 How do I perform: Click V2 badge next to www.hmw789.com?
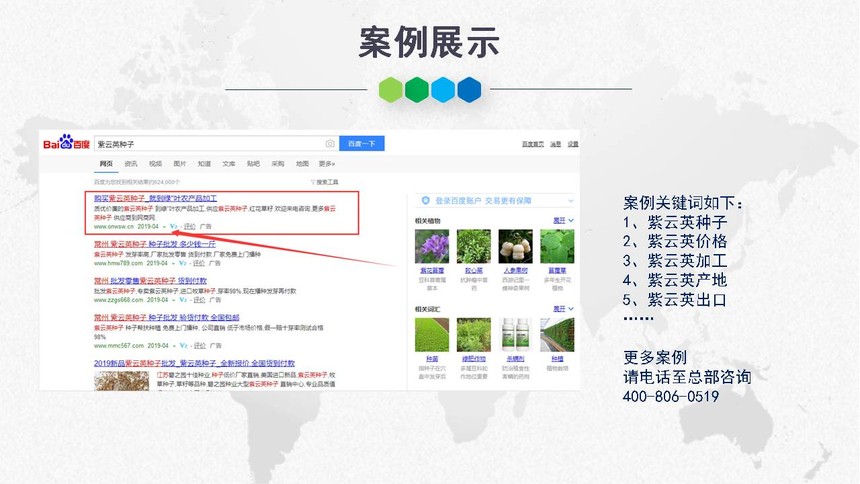coord(183,263)
